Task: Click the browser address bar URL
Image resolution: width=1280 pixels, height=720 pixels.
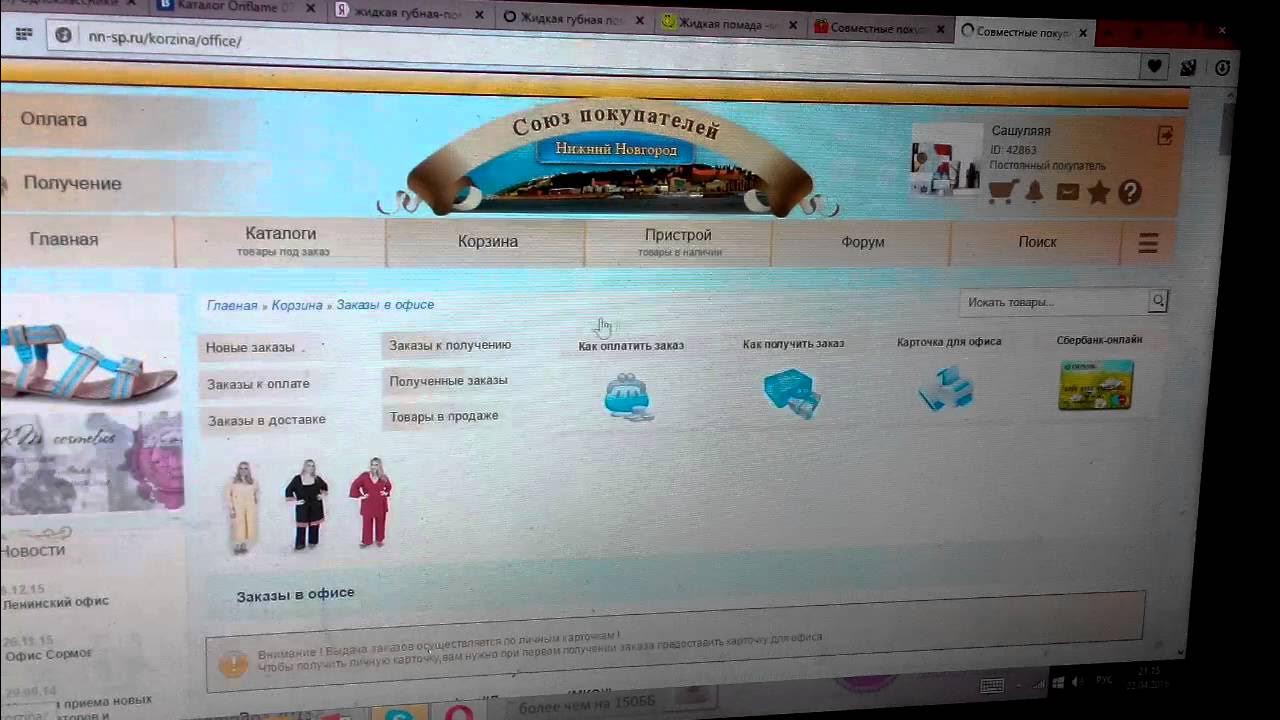Action: 165,40
